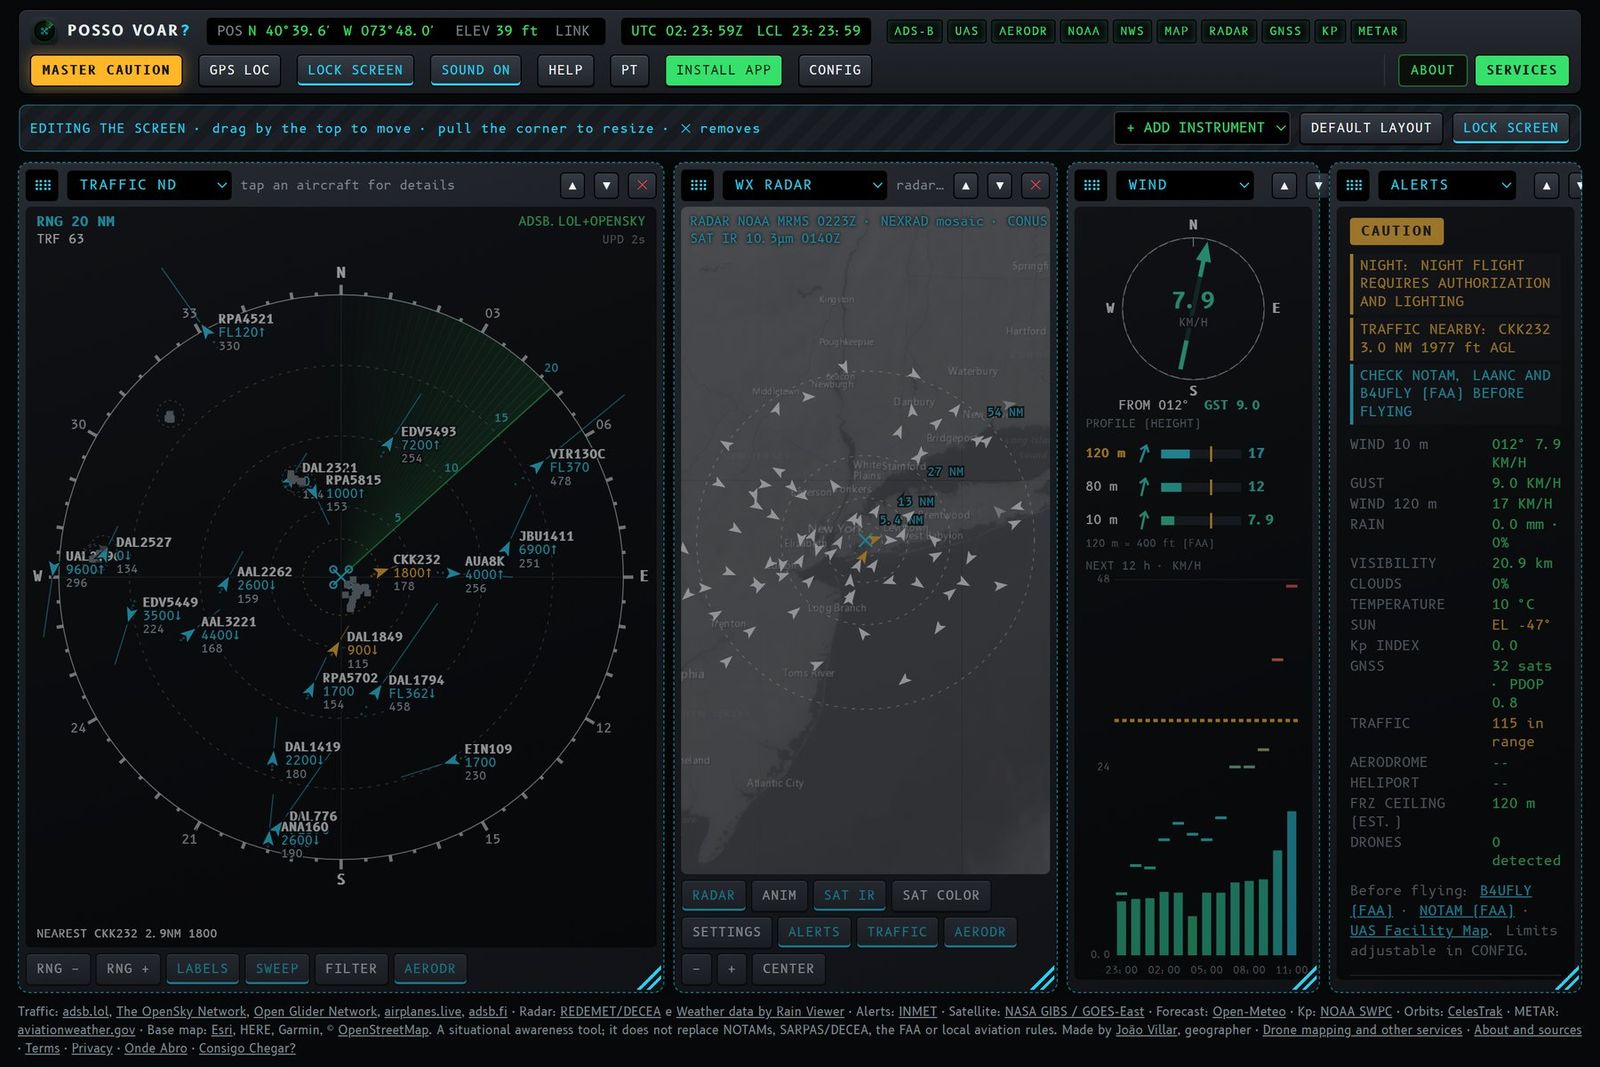Toggle SWEEP on the traffic display
Viewport: 1600px width, 1067px height.
click(277, 969)
